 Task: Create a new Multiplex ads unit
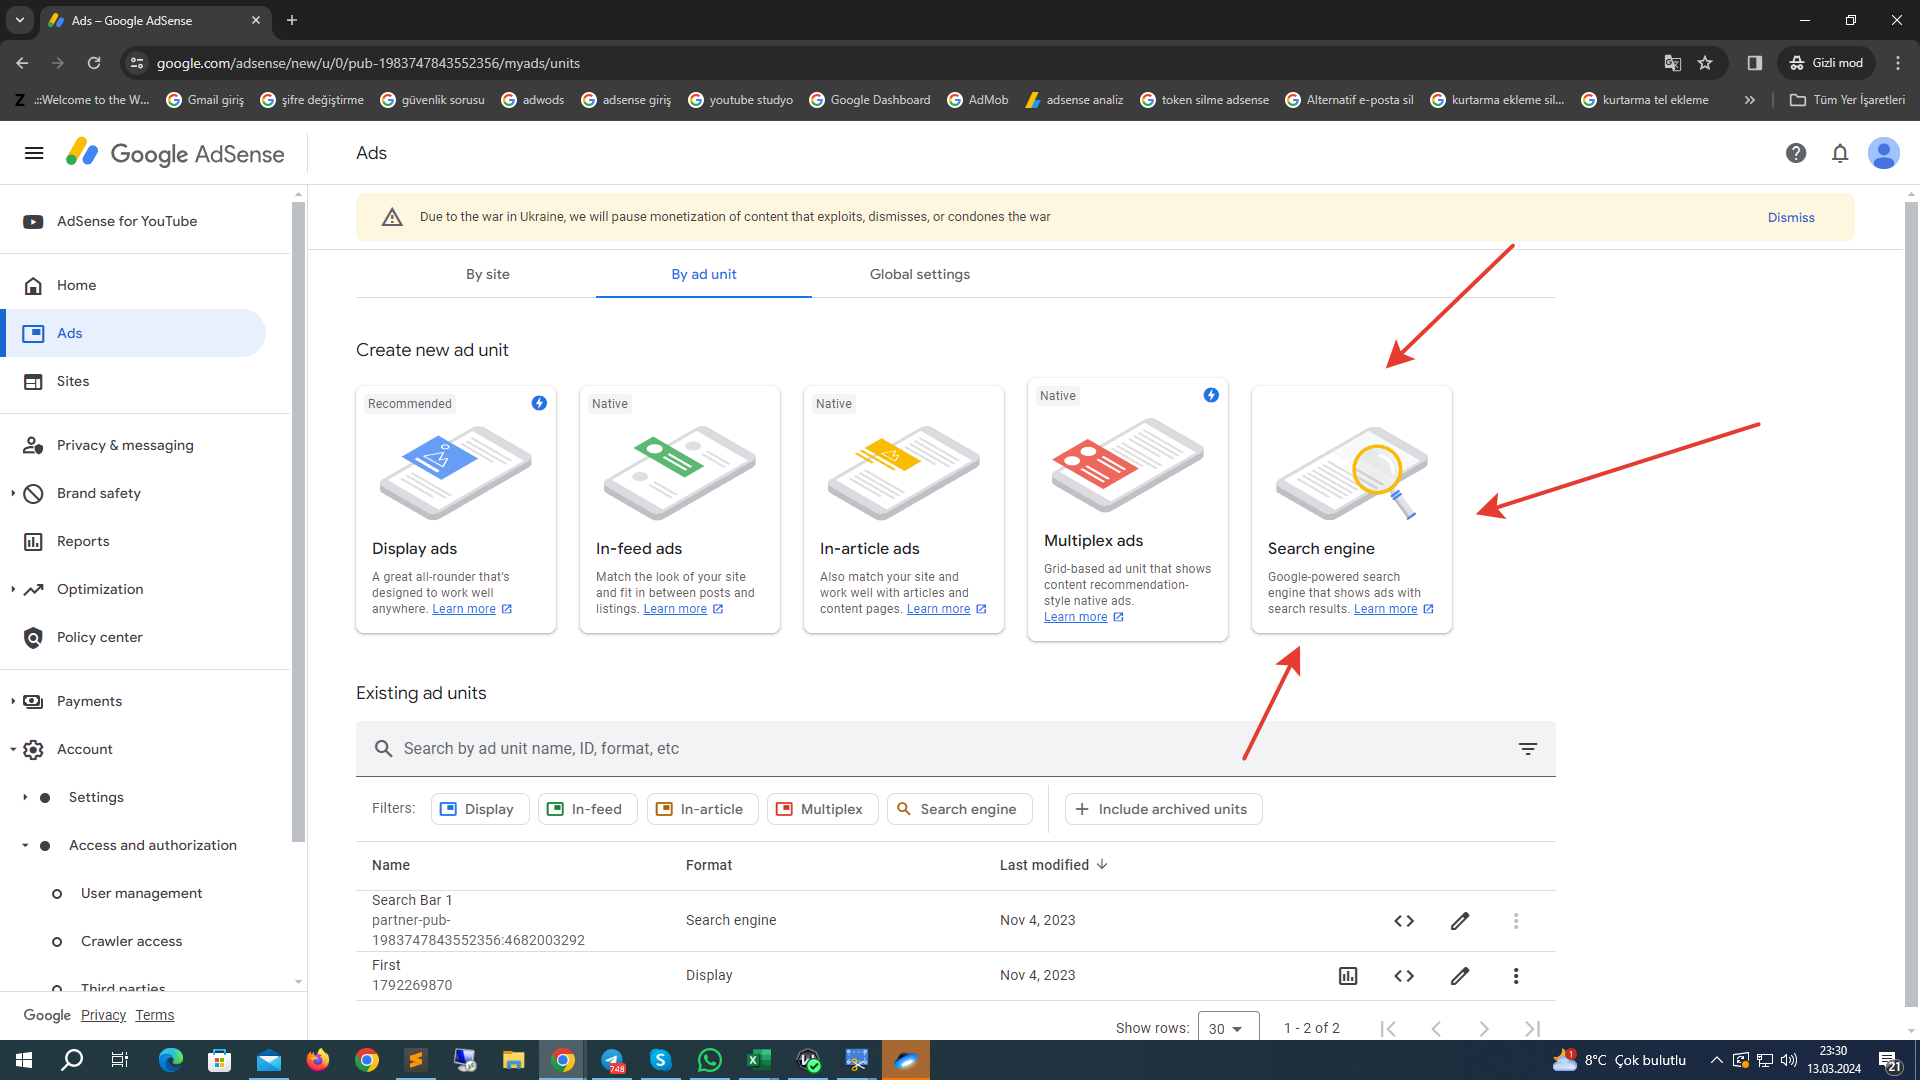(1128, 509)
